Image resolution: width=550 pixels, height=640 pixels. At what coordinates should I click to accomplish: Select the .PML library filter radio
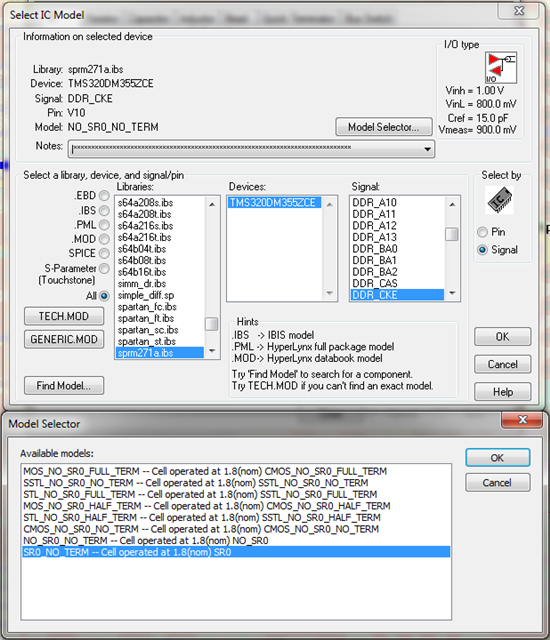point(104,224)
